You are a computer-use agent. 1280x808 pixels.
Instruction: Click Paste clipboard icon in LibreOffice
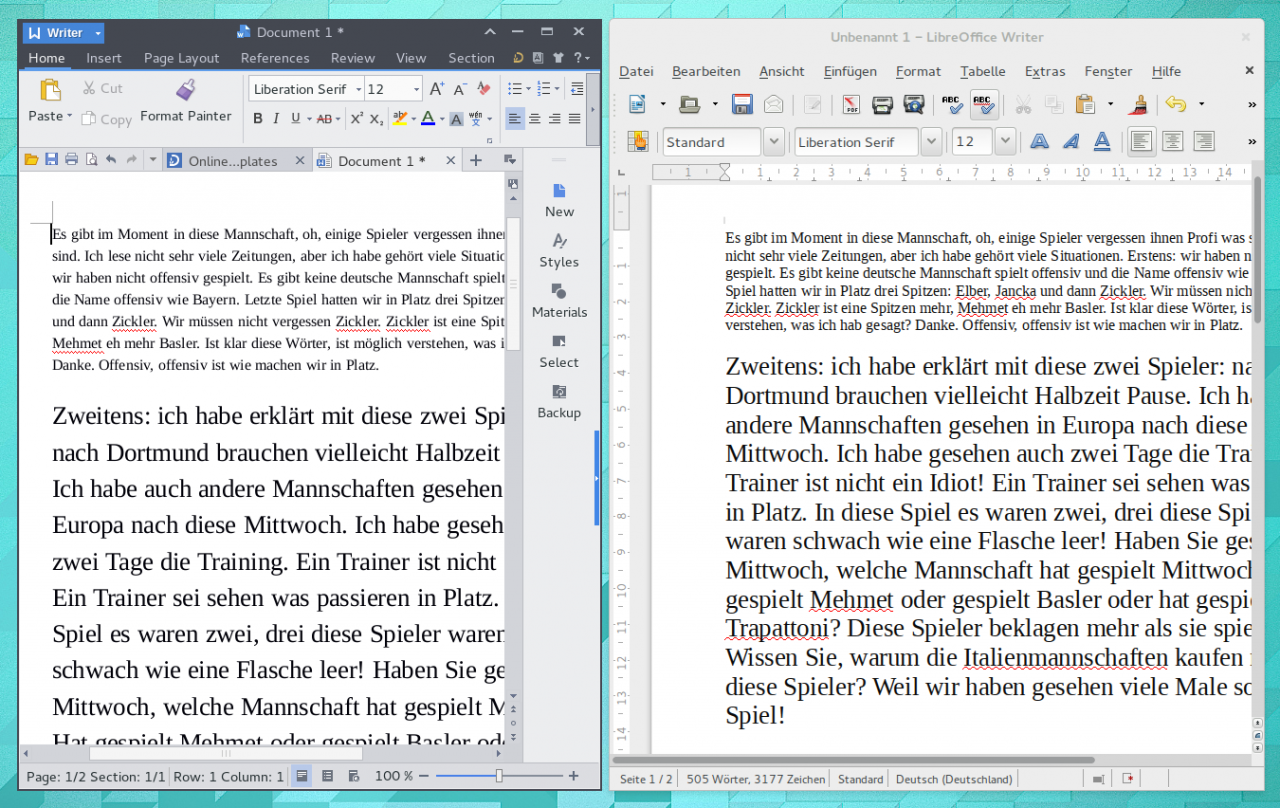click(1084, 104)
